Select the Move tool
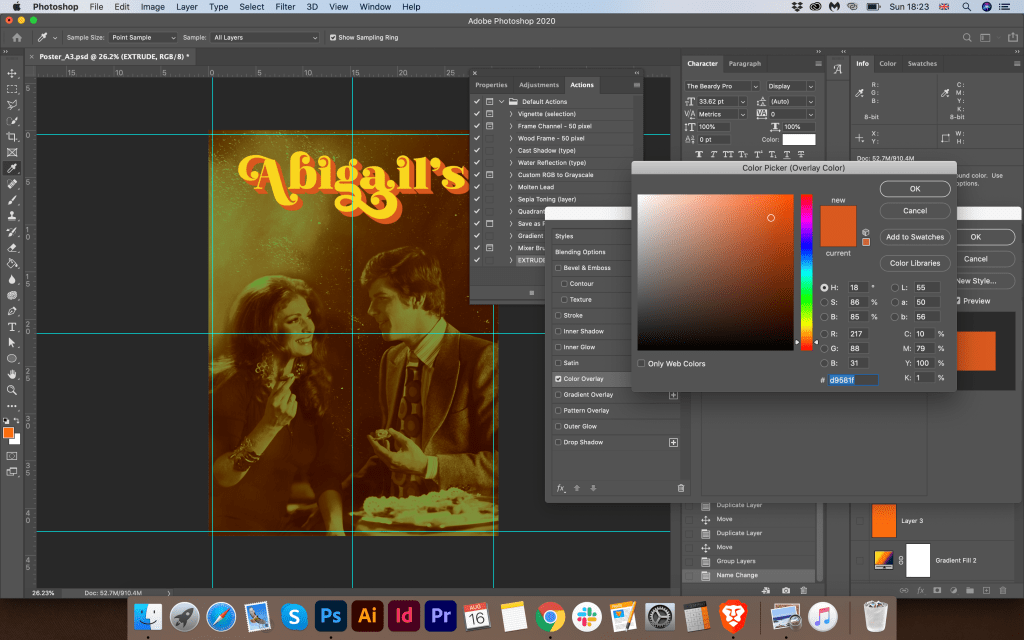1024x640 pixels. (x=12, y=73)
